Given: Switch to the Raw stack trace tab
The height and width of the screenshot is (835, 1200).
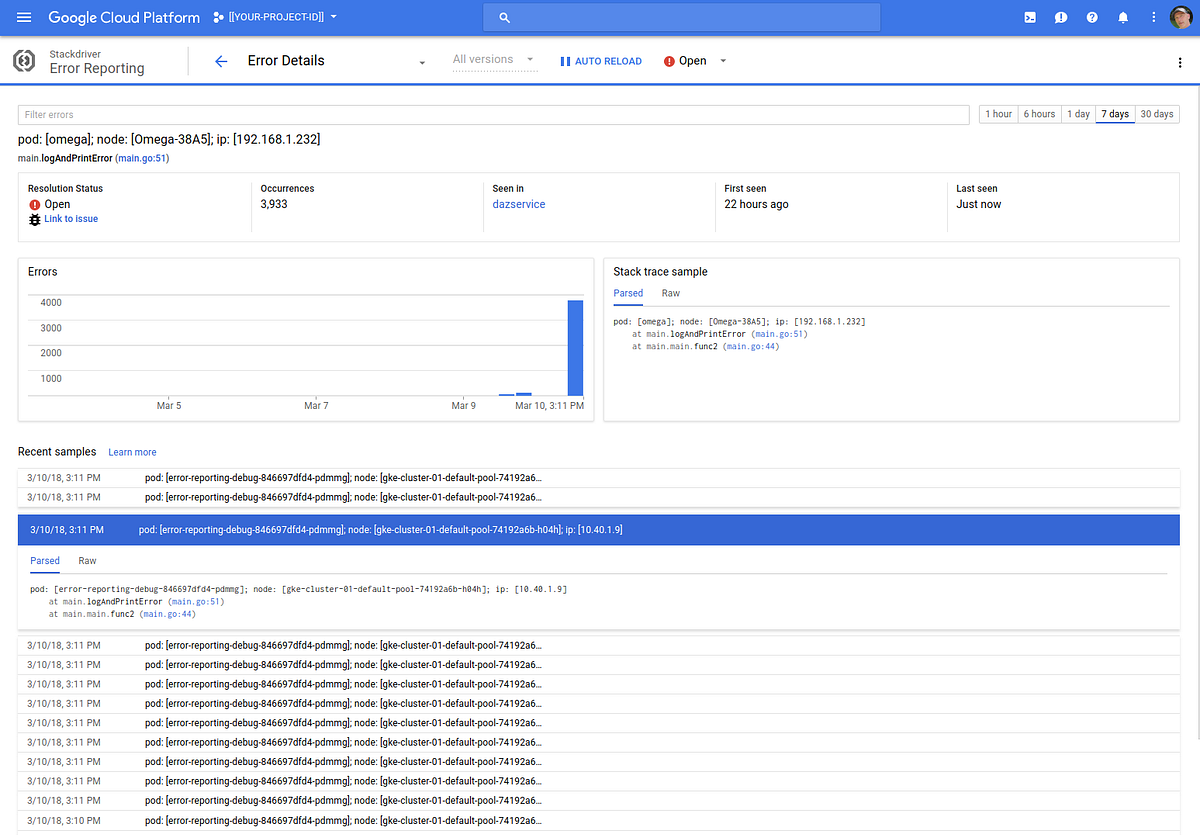Looking at the screenshot, I should (x=670, y=293).
